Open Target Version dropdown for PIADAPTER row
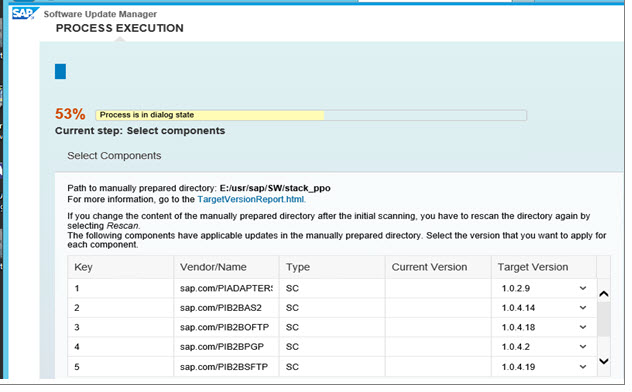Viewport: 632px width, 392px height. click(582, 288)
